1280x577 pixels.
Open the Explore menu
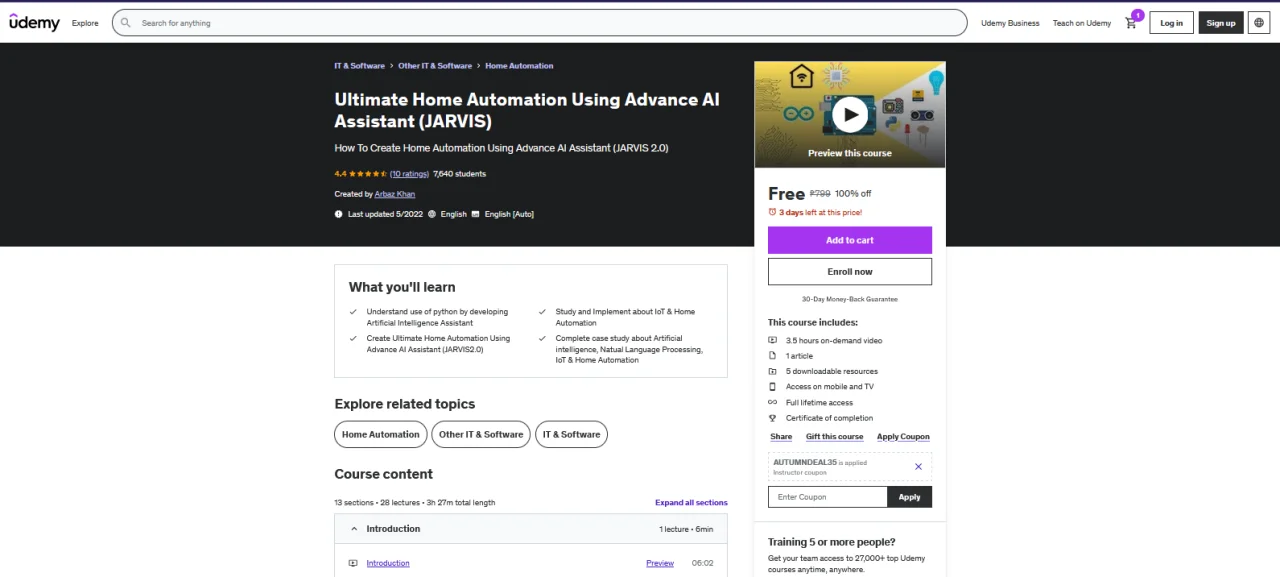(x=85, y=23)
